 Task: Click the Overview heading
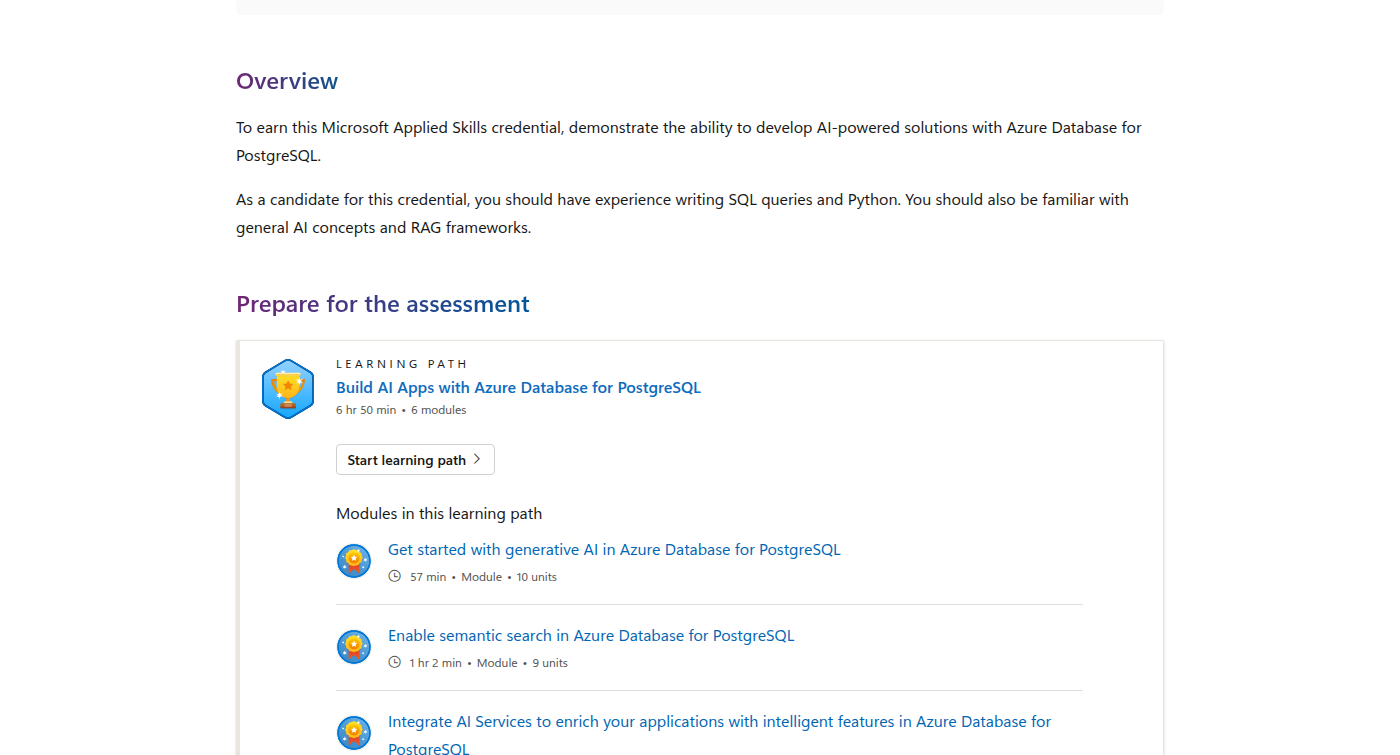[x=287, y=81]
